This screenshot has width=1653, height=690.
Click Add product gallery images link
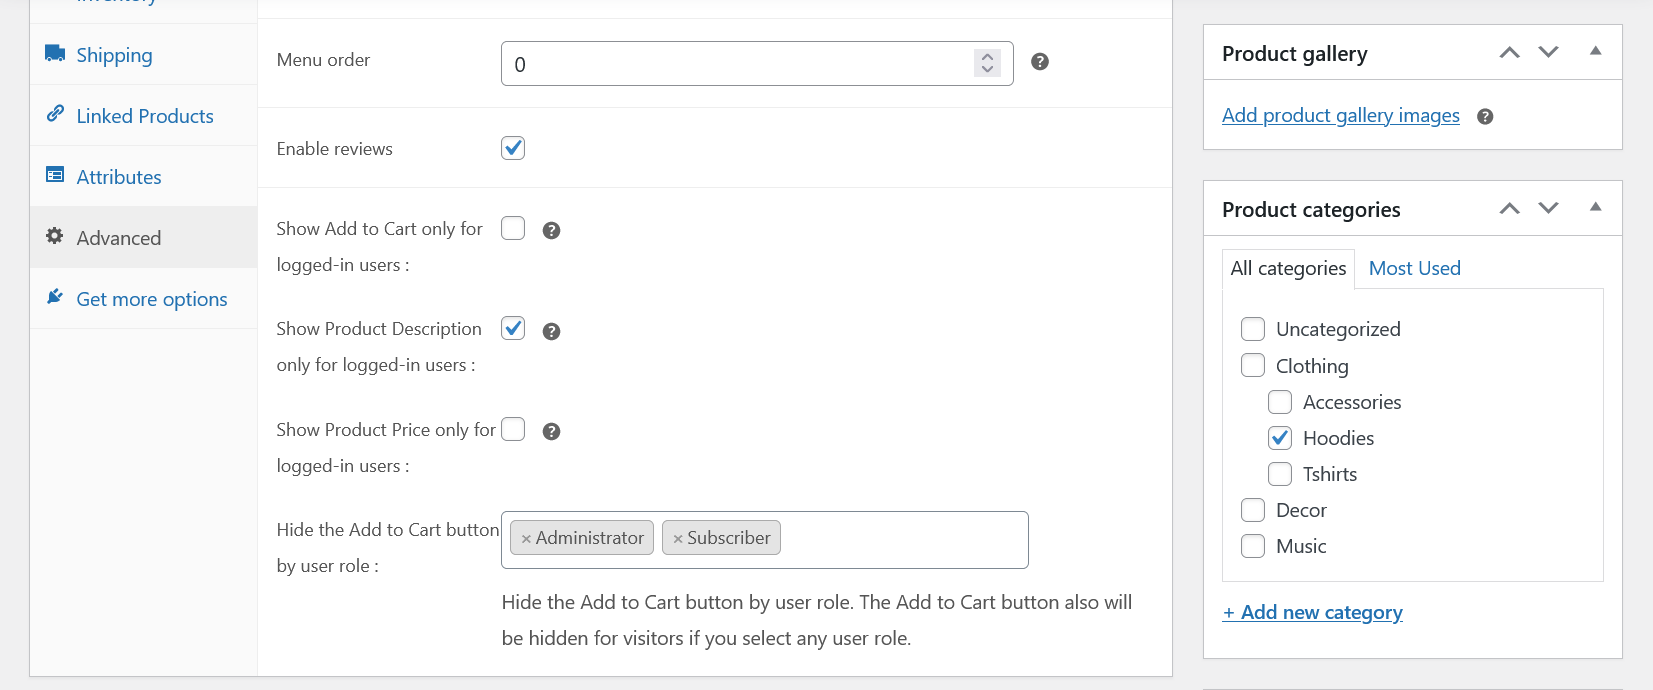coord(1340,115)
